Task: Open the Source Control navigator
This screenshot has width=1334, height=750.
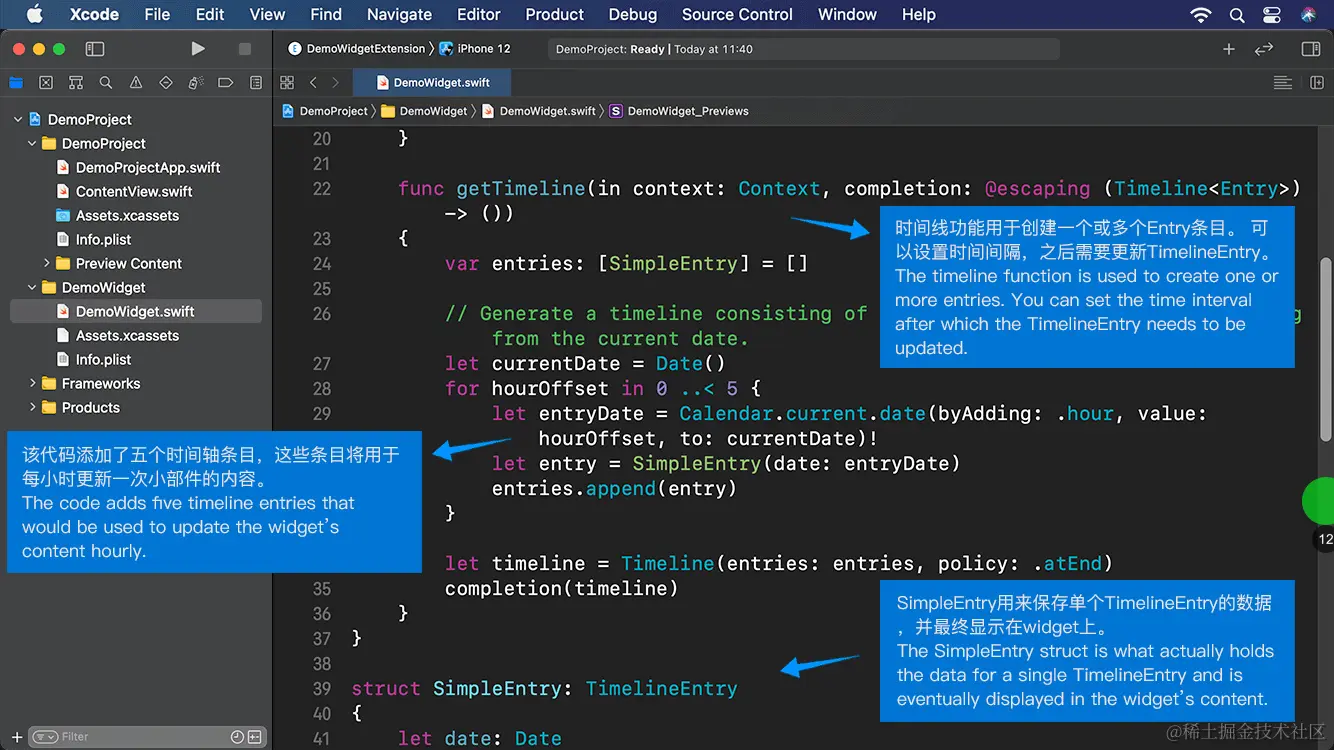Action: [x=46, y=83]
